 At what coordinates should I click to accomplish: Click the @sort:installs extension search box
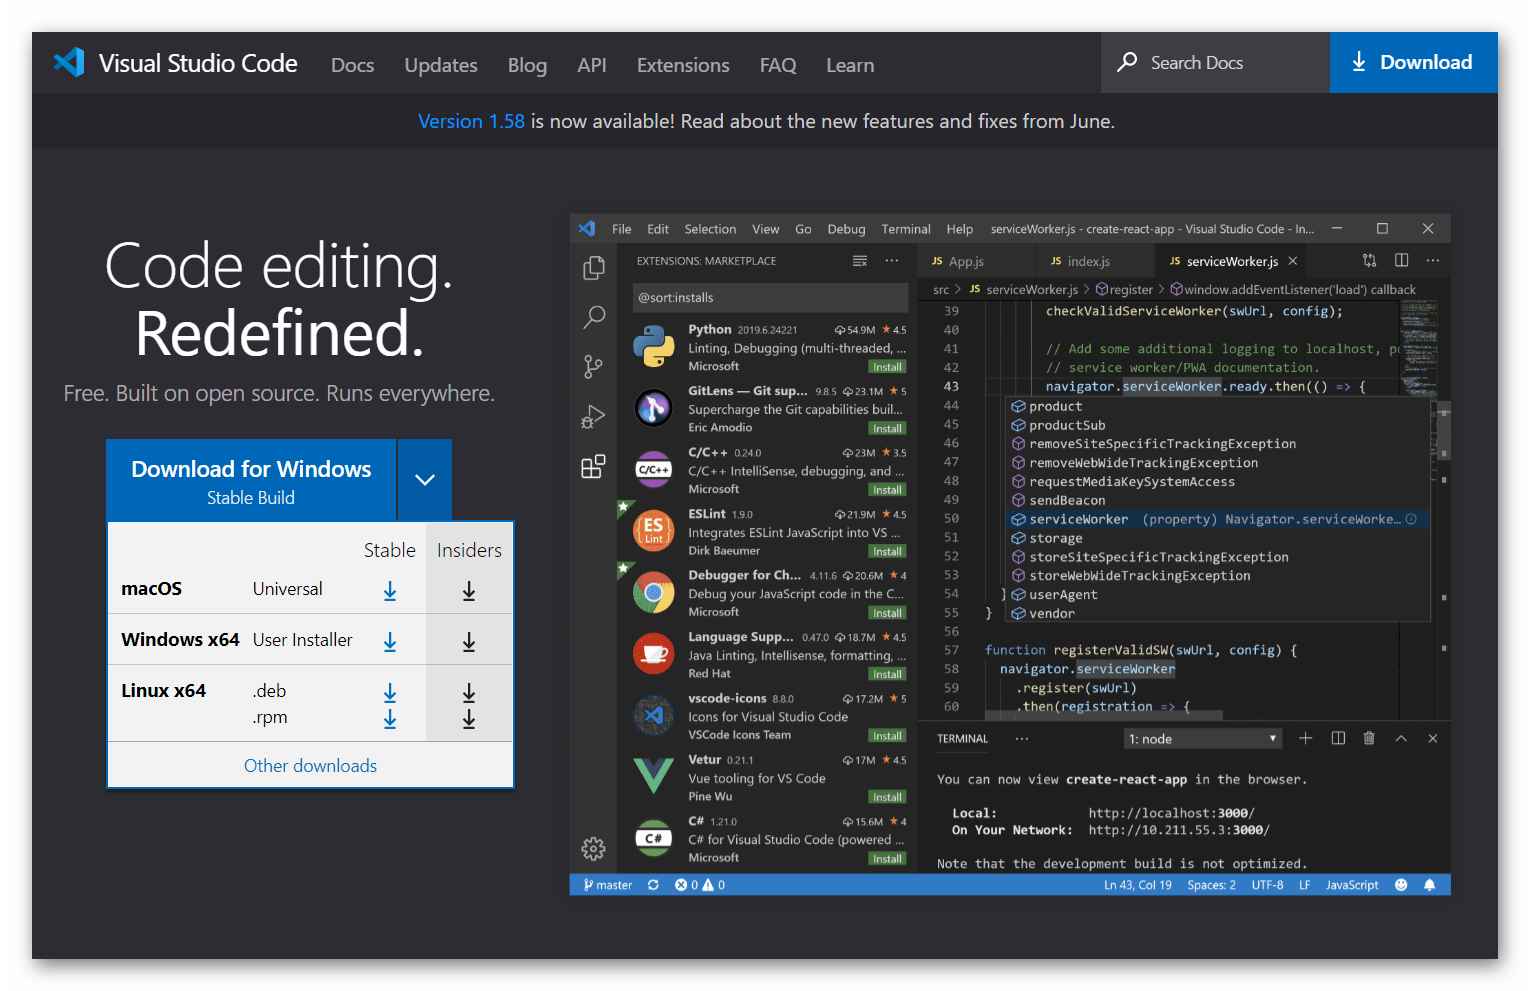tap(770, 297)
